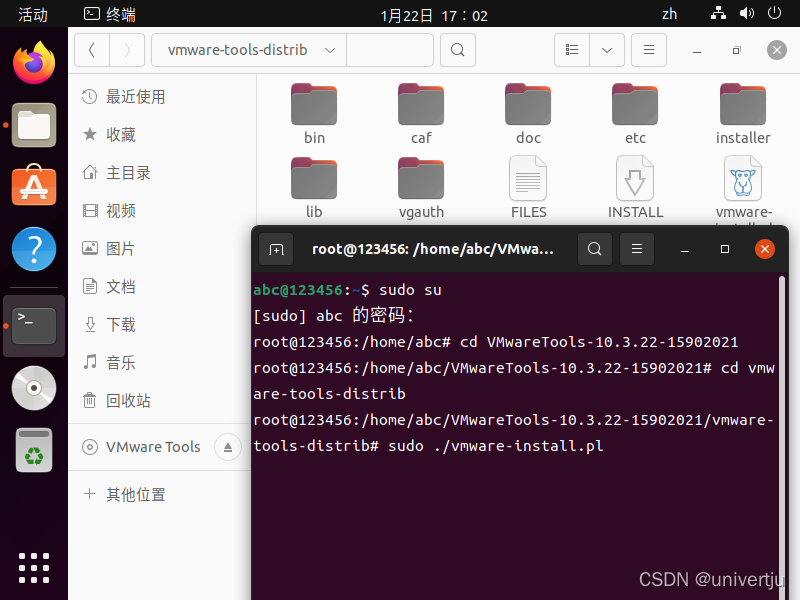Viewport: 800px width, 600px height.
Task: Open view options dropdown arrow
Action: click(607, 50)
